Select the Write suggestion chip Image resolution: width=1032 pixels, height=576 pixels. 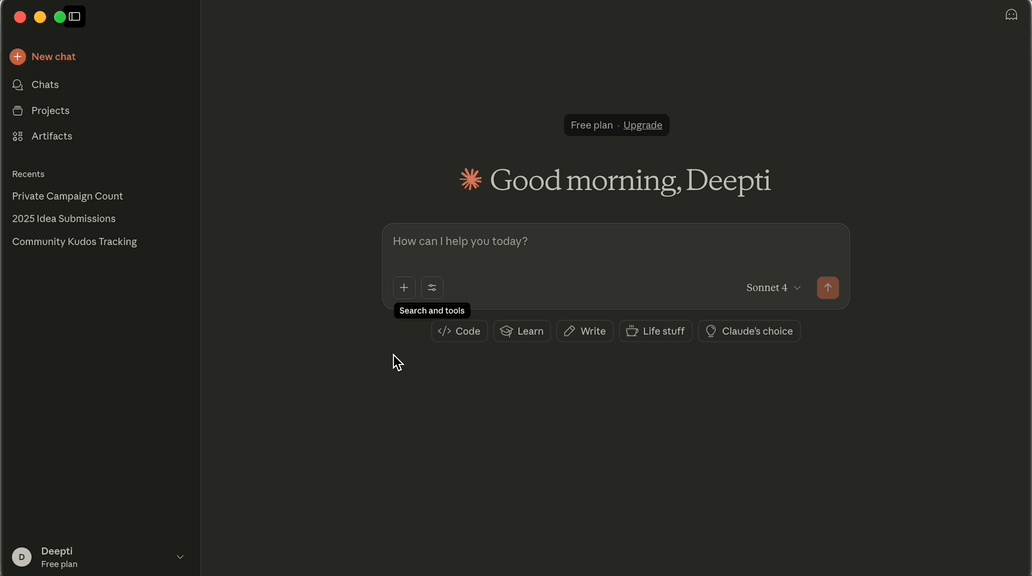[584, 331]
